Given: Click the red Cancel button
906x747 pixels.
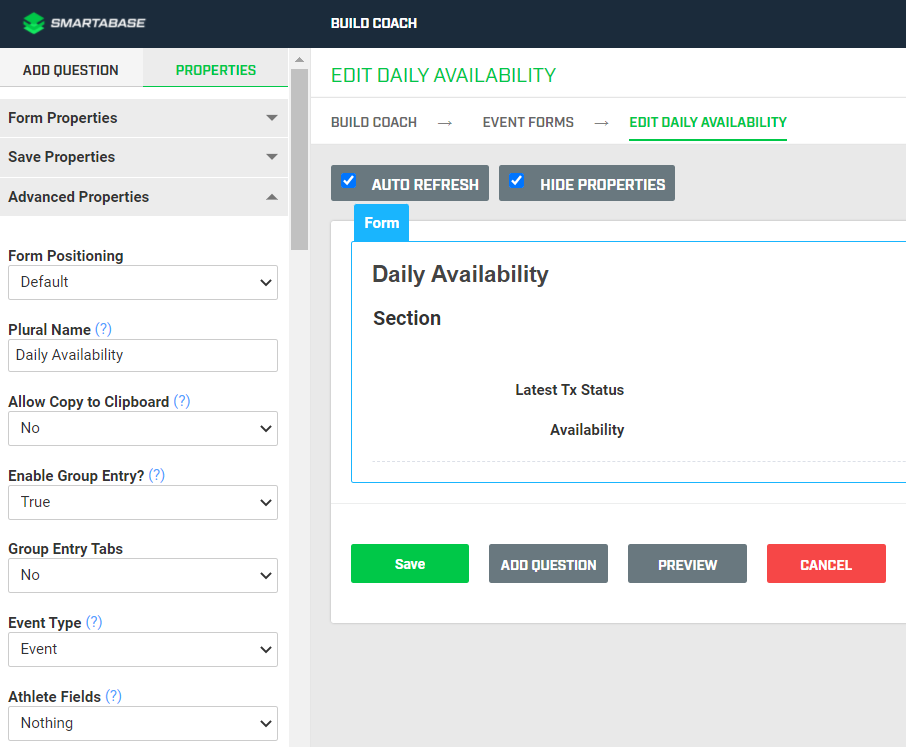Looking at the screenshot, I should tap(826, 564).
